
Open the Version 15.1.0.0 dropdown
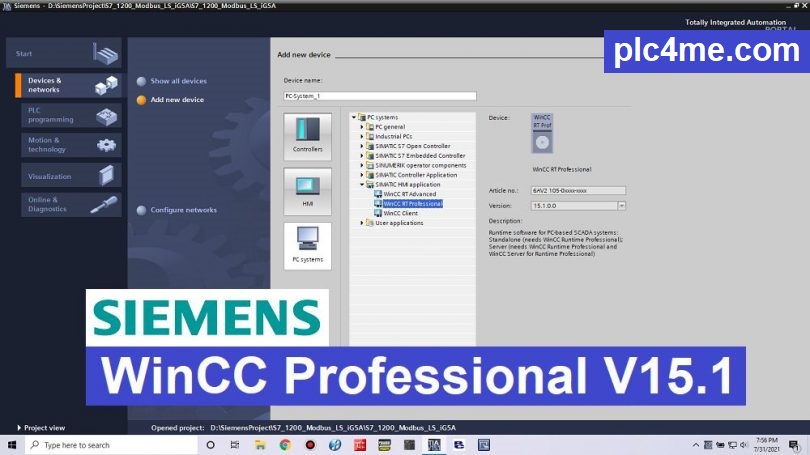[621, 205]
